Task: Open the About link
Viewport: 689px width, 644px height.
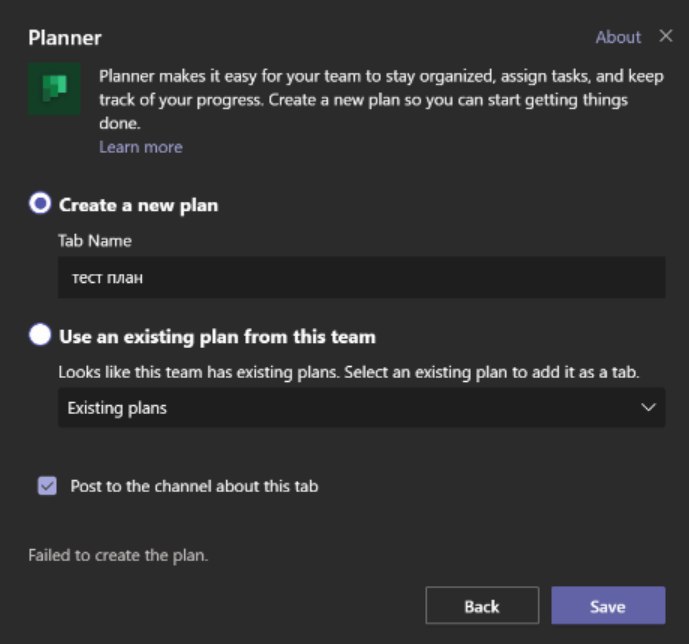Action: [618, 37]
